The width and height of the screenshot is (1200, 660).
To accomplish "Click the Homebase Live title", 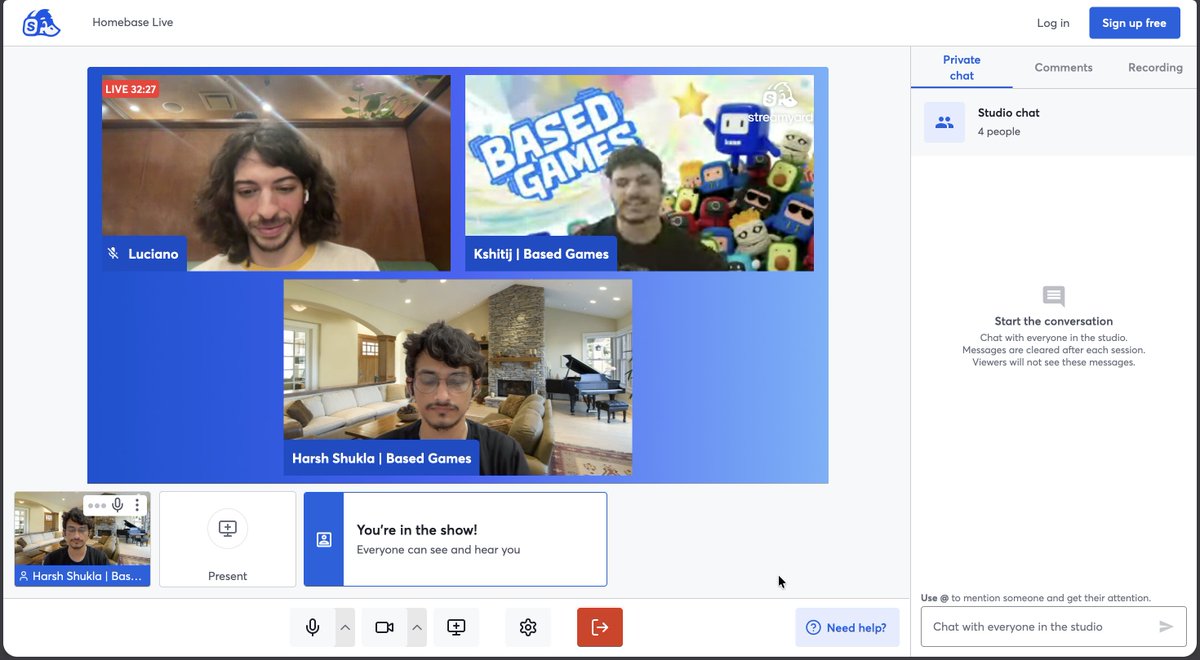I will pyautogui.click(x=133, y=22).
